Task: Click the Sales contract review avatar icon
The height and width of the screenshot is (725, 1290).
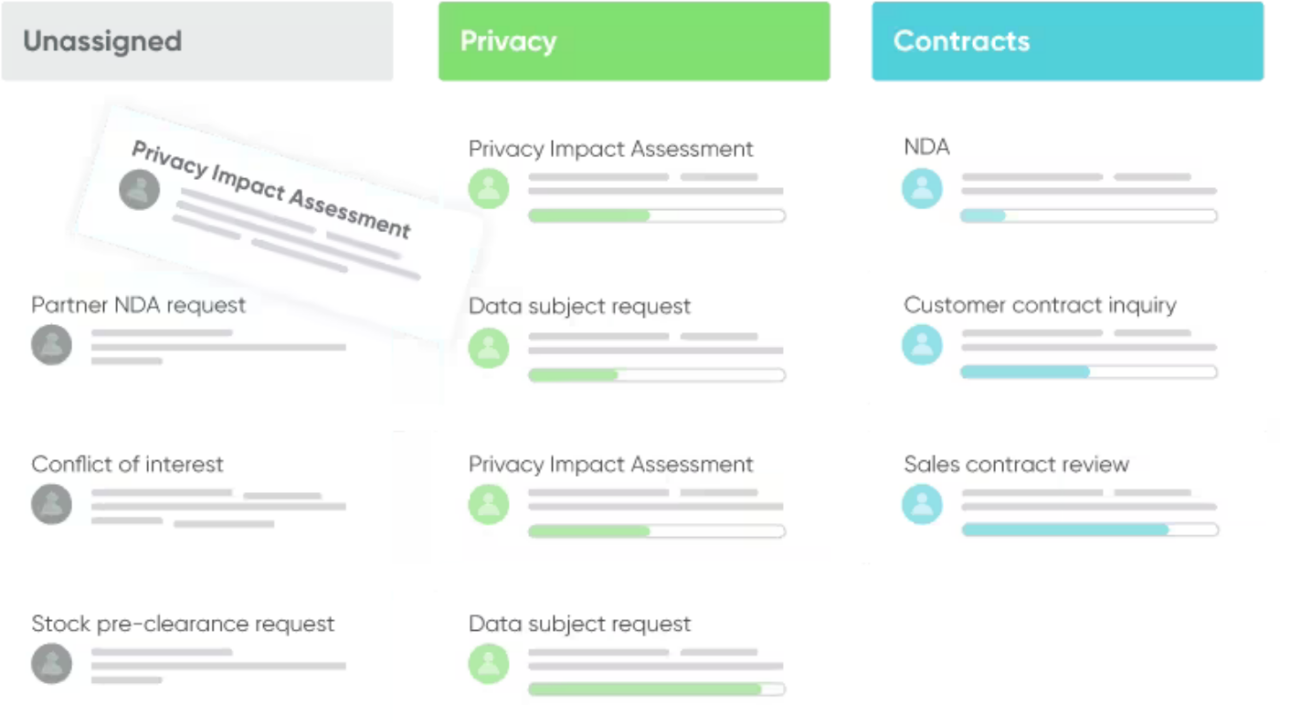Action: click(922, 504)
